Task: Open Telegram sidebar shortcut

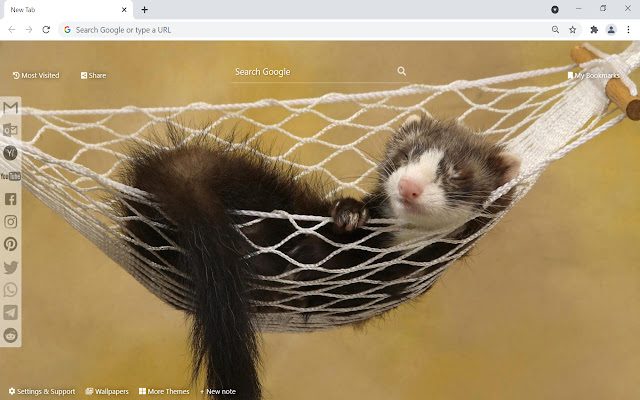Action: point(11,313)
